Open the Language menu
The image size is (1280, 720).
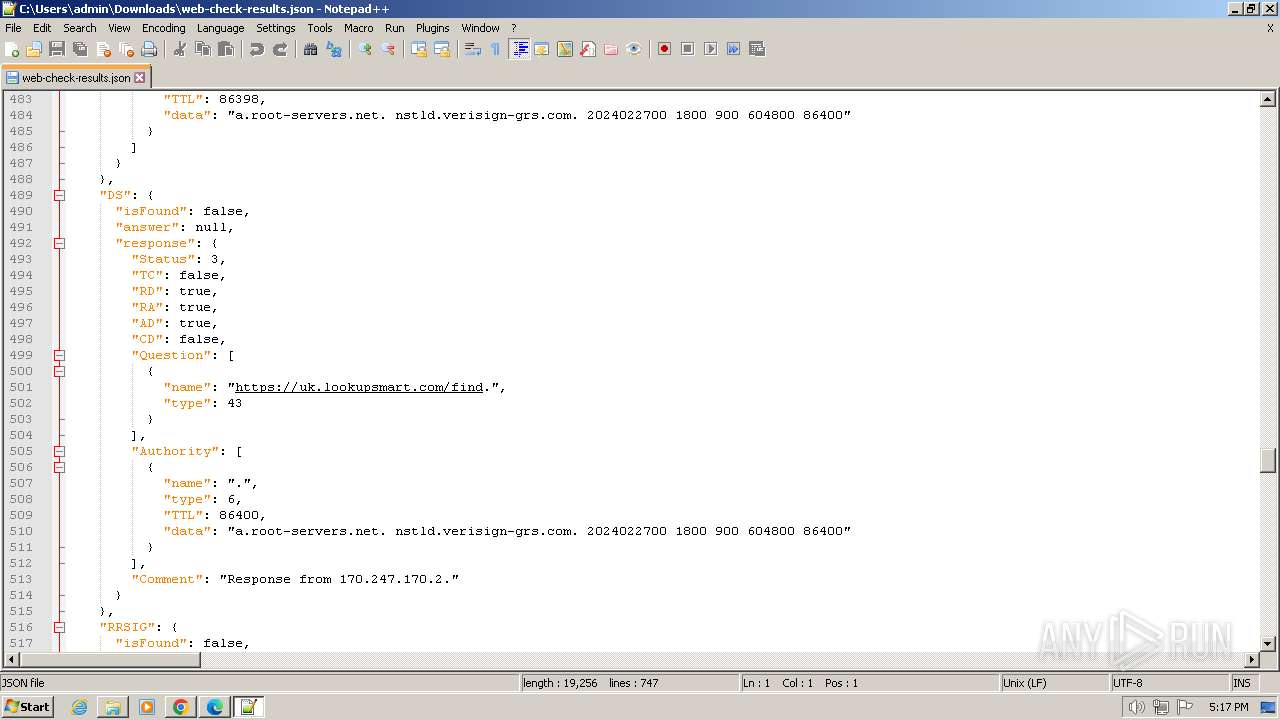[220, 28]
